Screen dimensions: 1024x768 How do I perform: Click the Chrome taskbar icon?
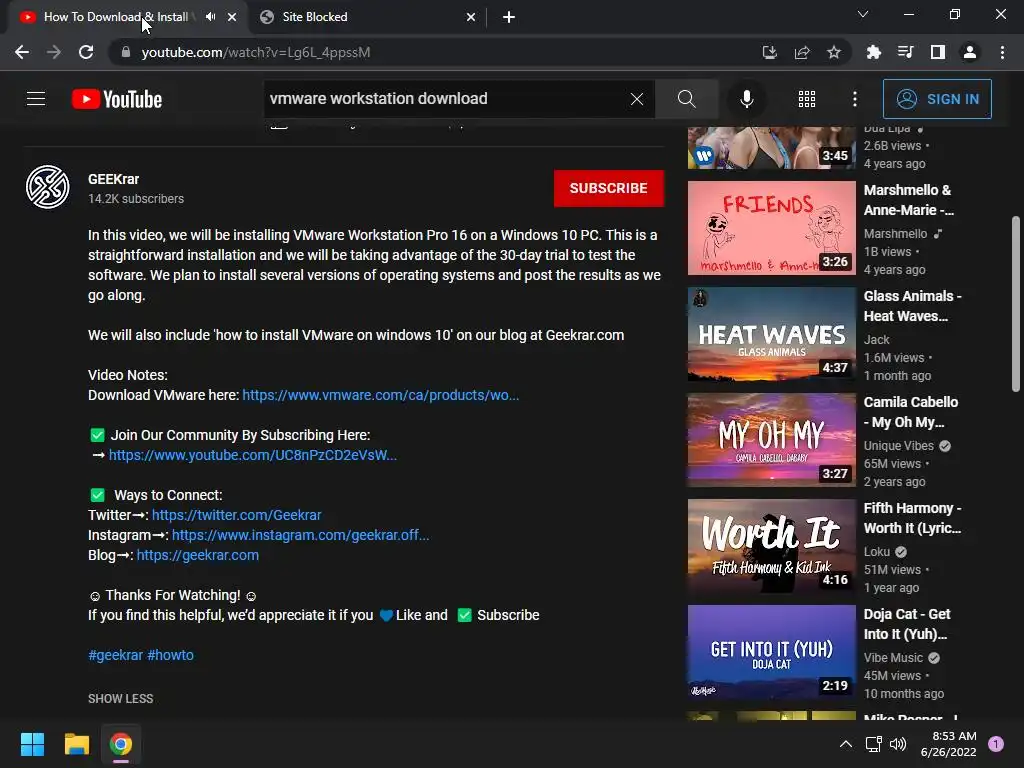[121, 744]
